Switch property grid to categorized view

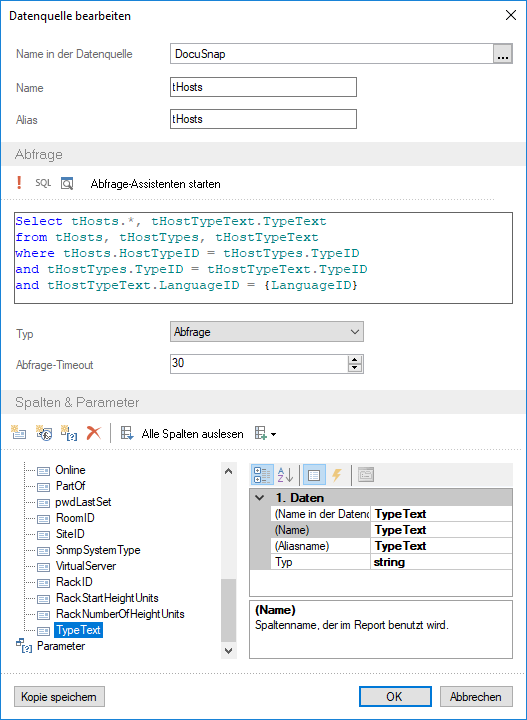point(263,475)
